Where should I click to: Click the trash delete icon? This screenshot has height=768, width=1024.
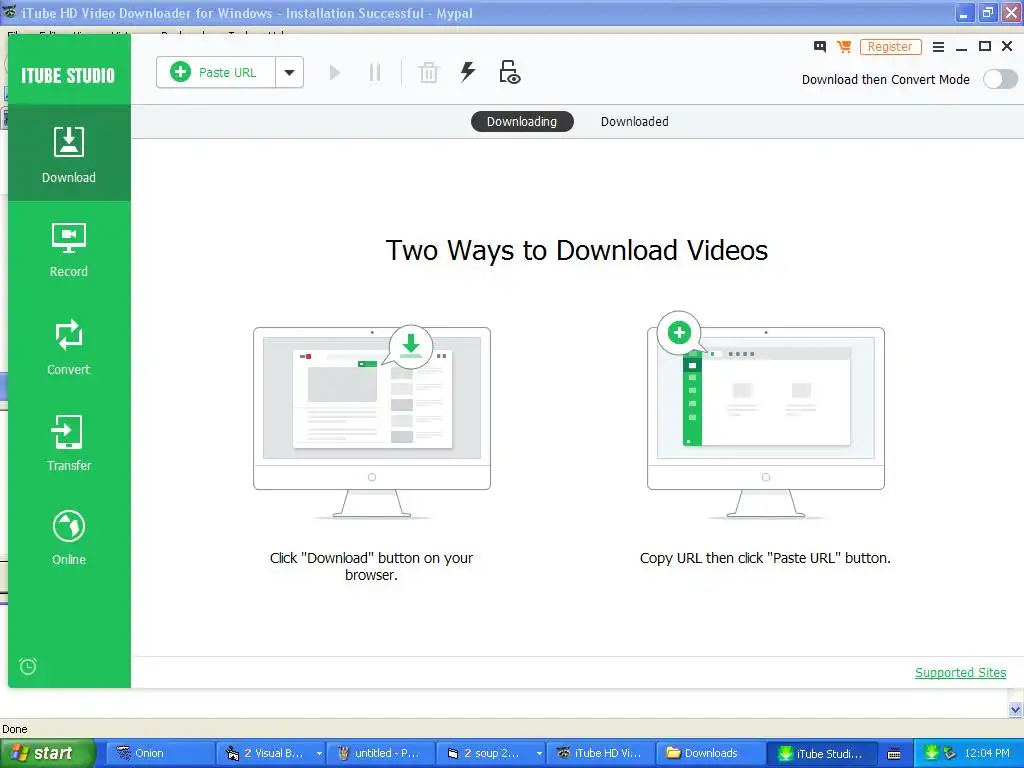point(428,72)
